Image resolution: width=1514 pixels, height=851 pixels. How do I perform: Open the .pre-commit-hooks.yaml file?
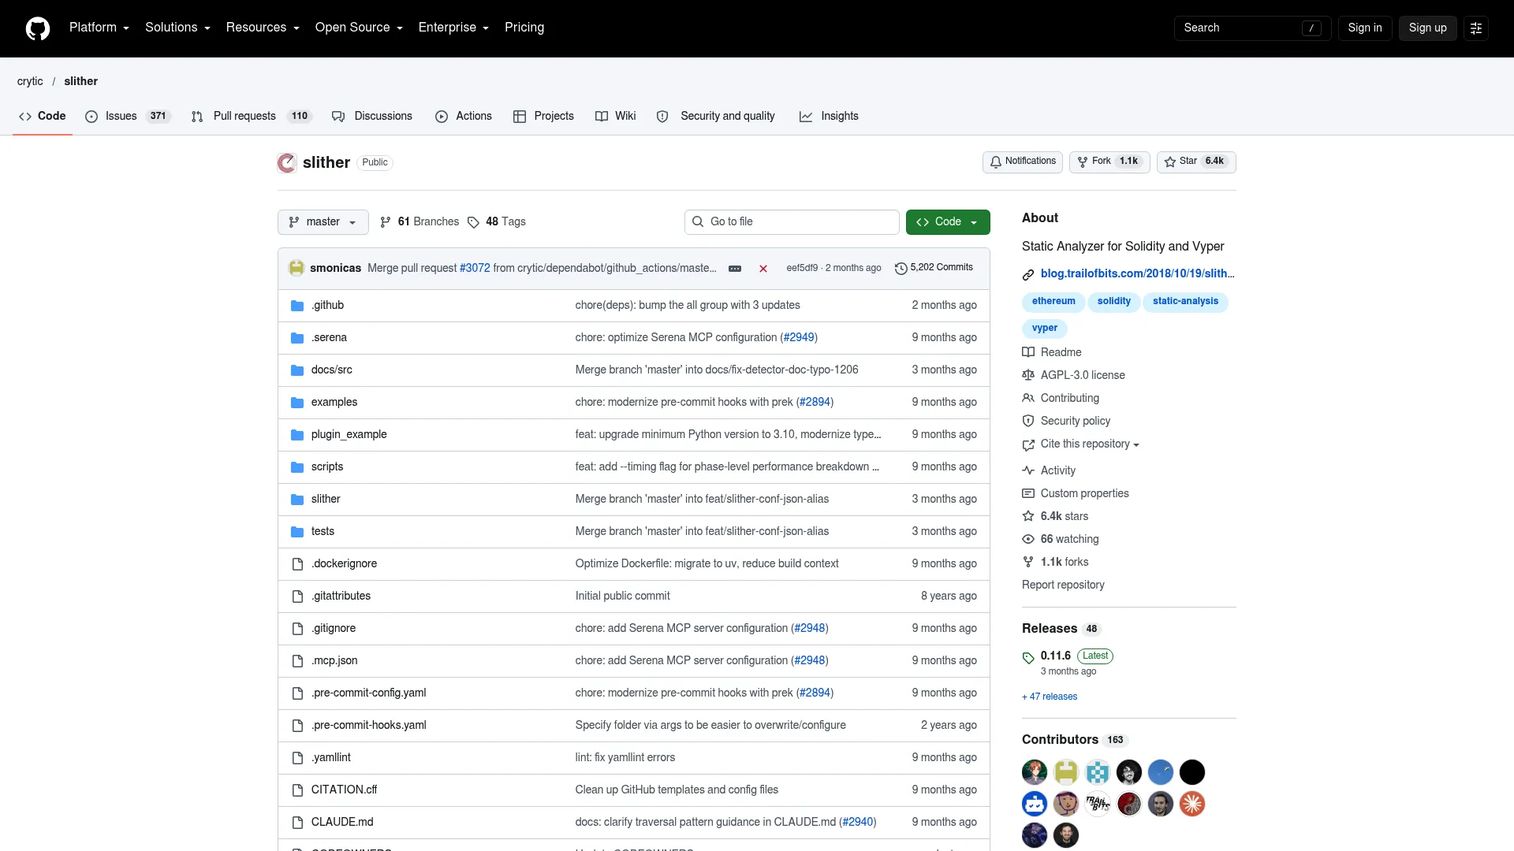click(x=369, y=726)
